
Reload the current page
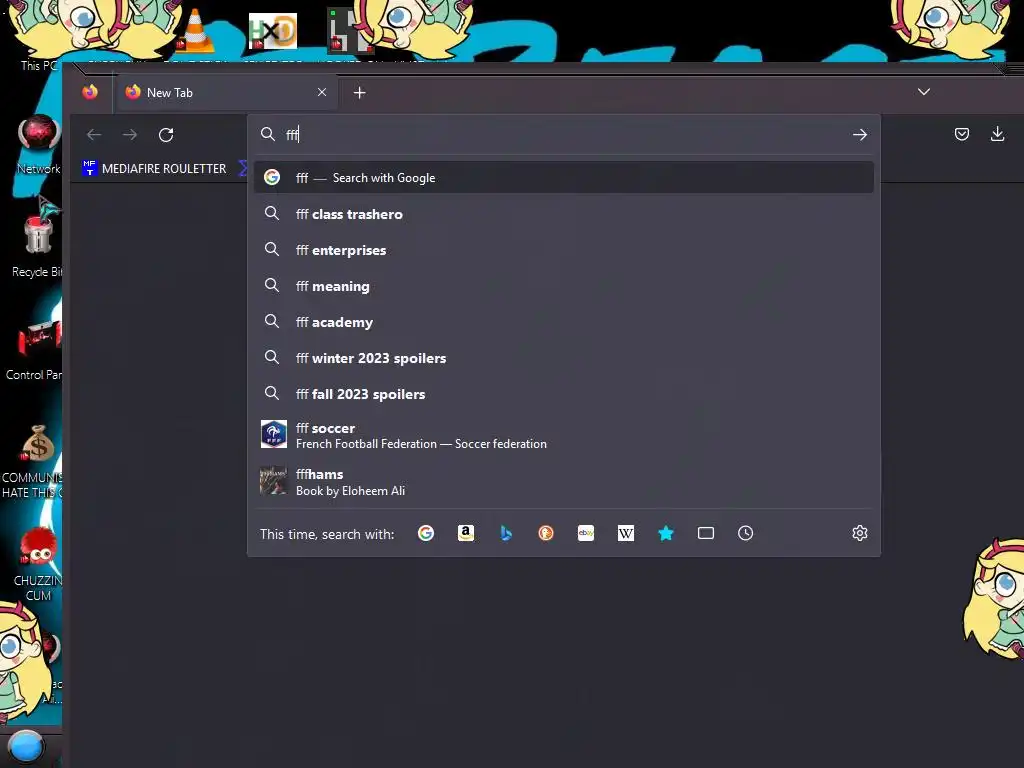click(166, 135)
